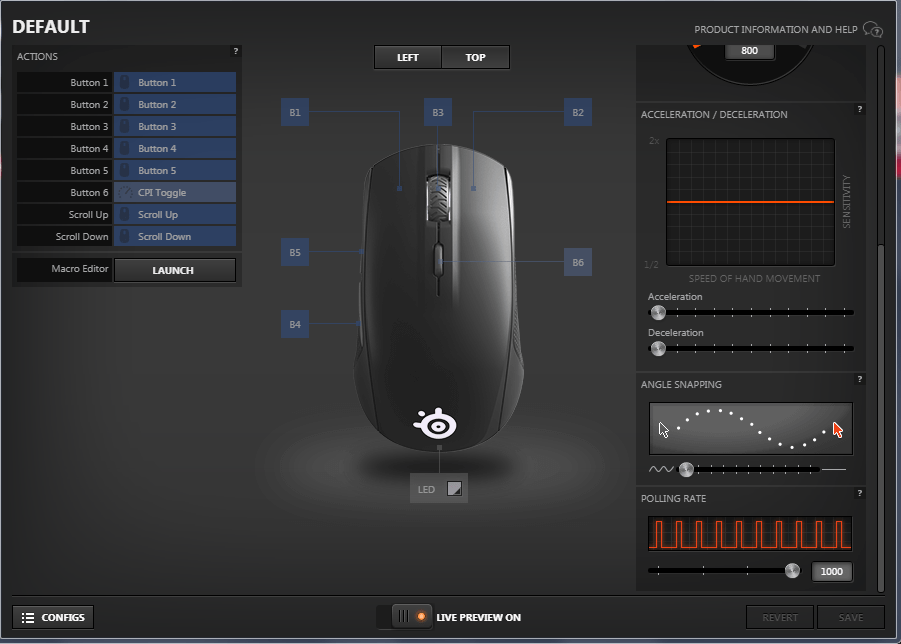
Task: Click the polling rate waveform display
Action: 750,534
